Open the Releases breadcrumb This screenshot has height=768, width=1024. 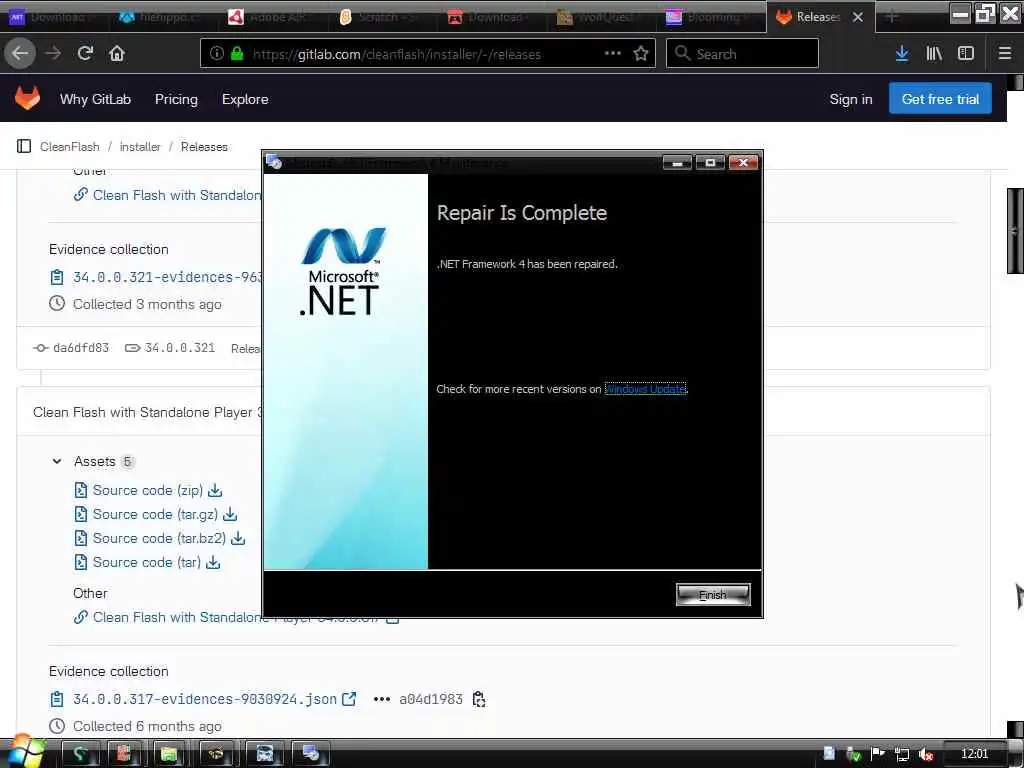tap(204, 147)
